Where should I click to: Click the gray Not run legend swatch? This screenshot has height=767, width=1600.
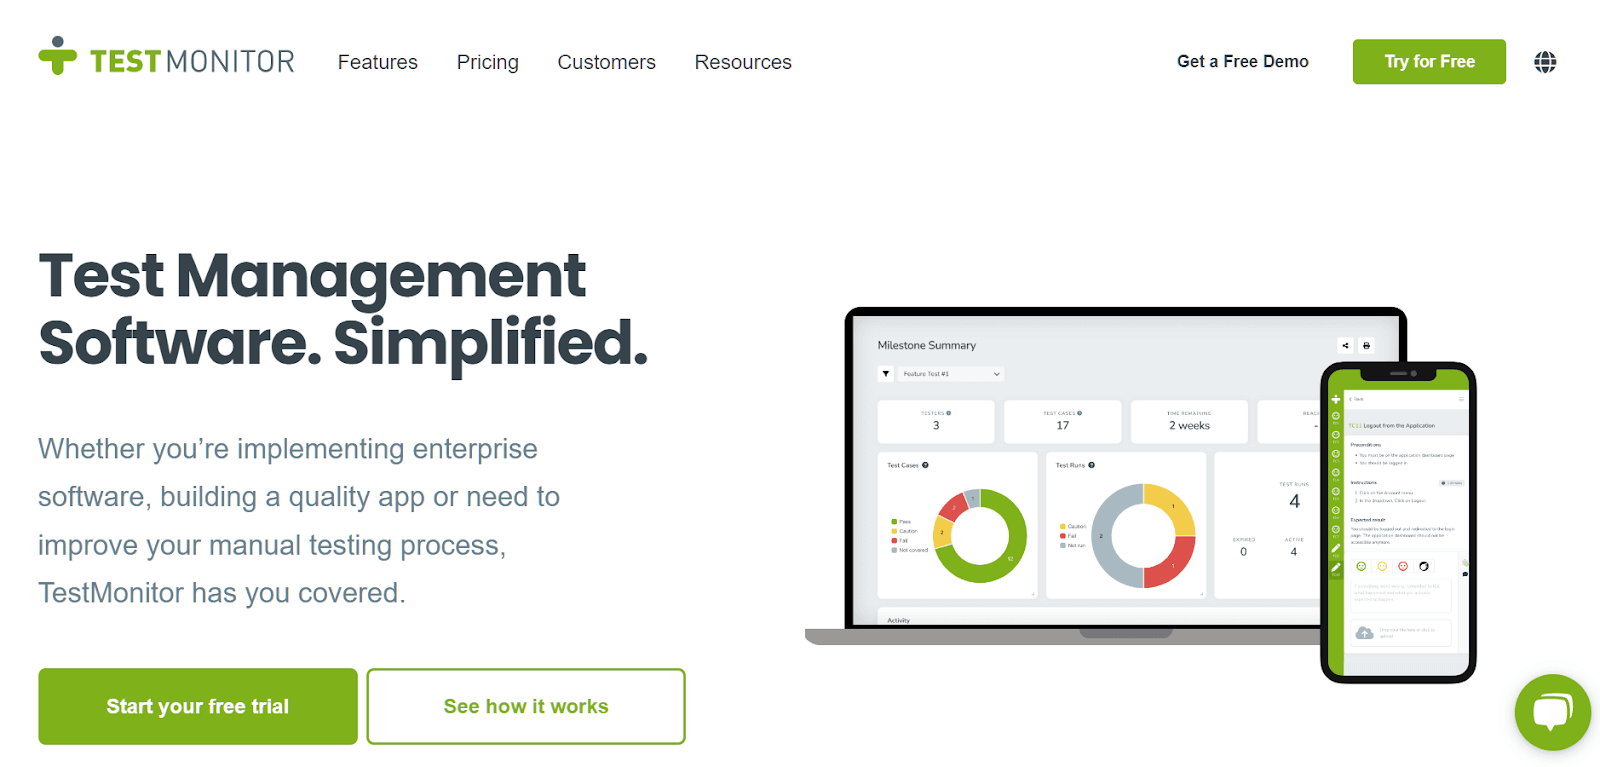click(1063, 545)
